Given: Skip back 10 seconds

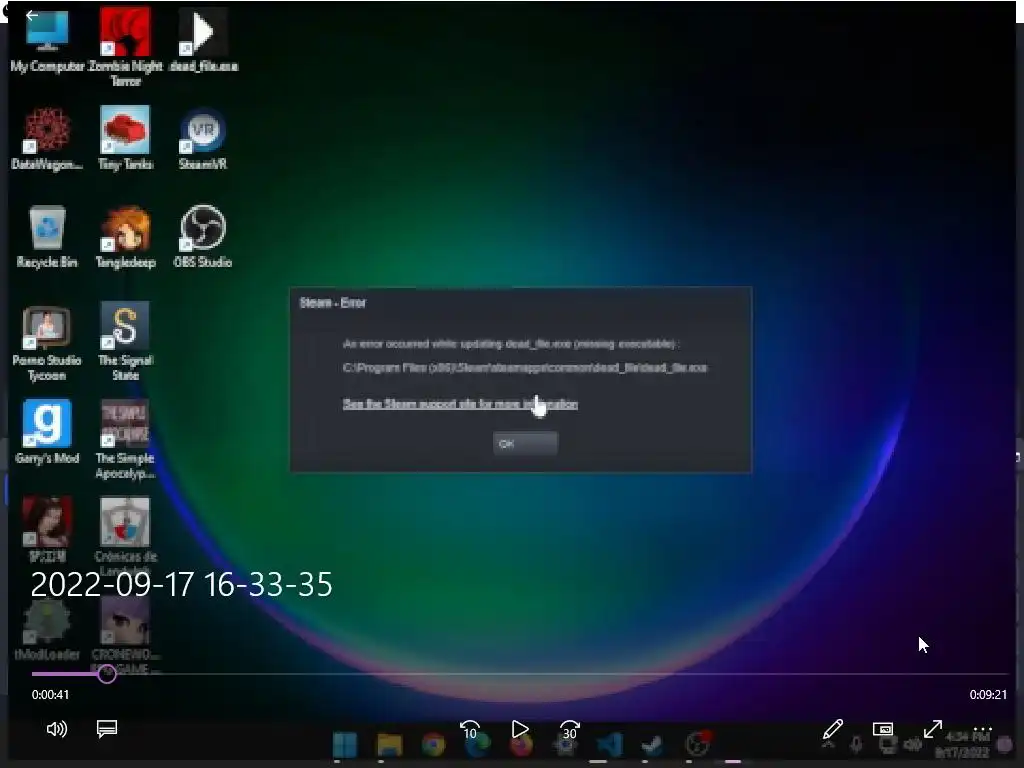Looking at the screenshot, I should 470,729.
